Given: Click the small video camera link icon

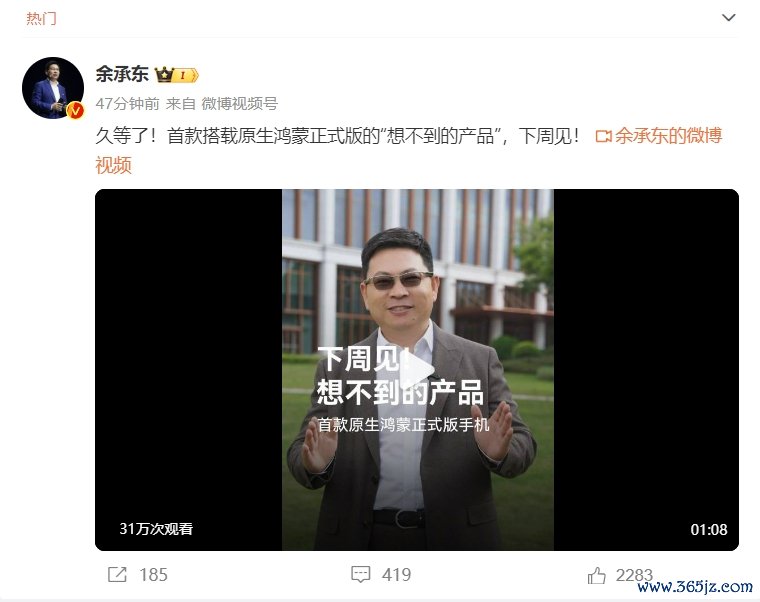Looking at the screenshot, I should point(603,136).
